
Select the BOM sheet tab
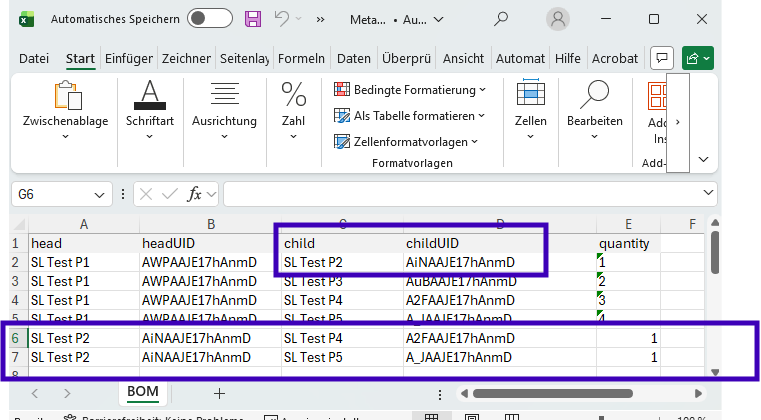[143, 392]
